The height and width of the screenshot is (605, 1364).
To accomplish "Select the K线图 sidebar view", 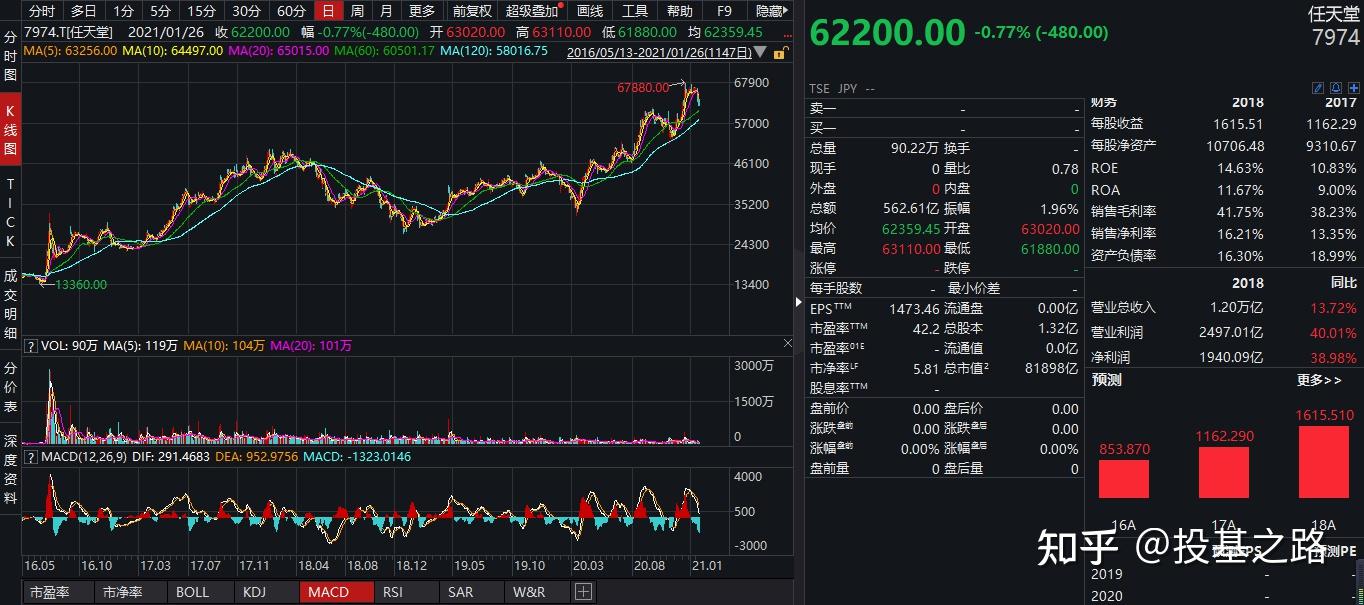I will pyautogui.click(x=10, y=131).
